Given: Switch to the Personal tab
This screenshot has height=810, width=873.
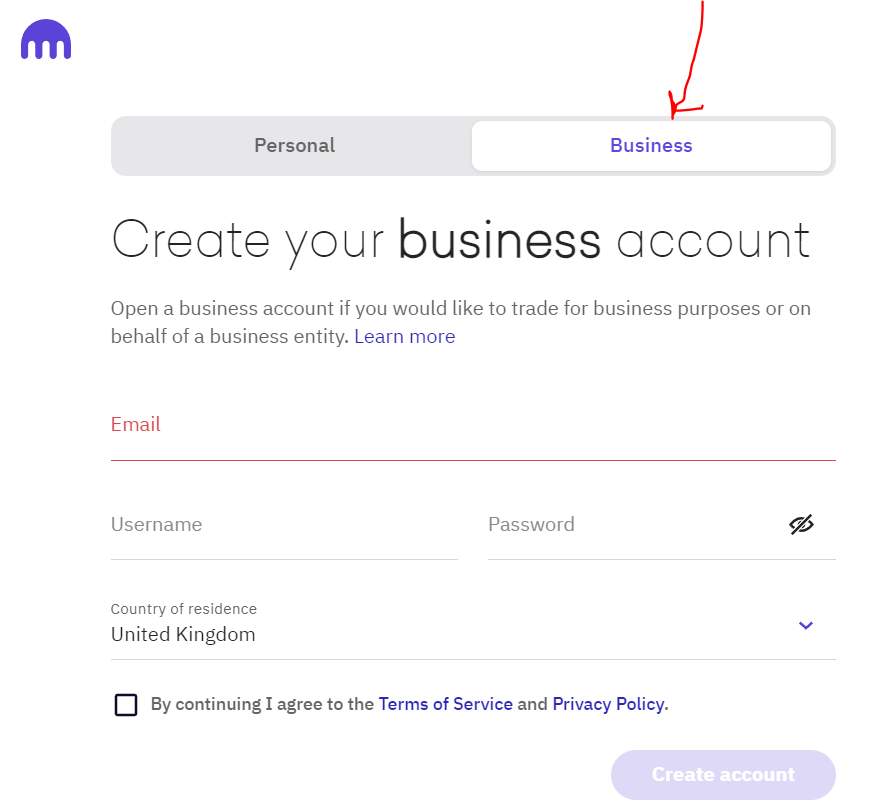Looking at the screenshot, I should pos(294,146).
